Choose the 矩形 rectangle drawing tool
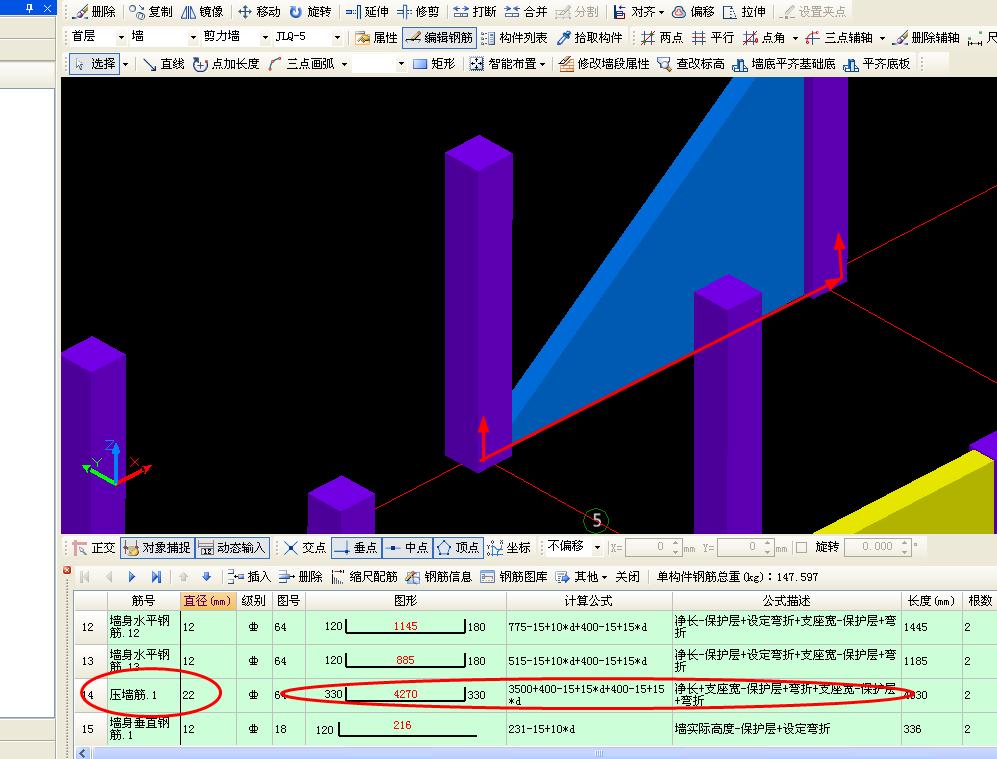Viewport: 997px width, 759px height. tap(434, 64)
